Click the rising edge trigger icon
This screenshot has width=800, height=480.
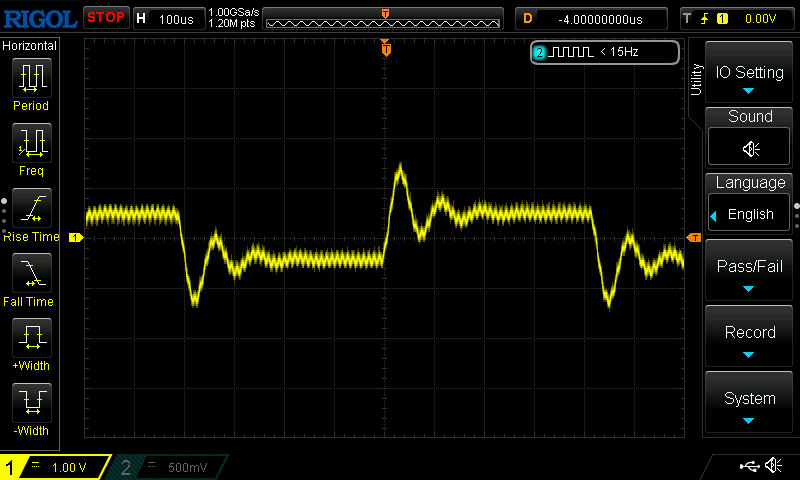pos(705,19)
